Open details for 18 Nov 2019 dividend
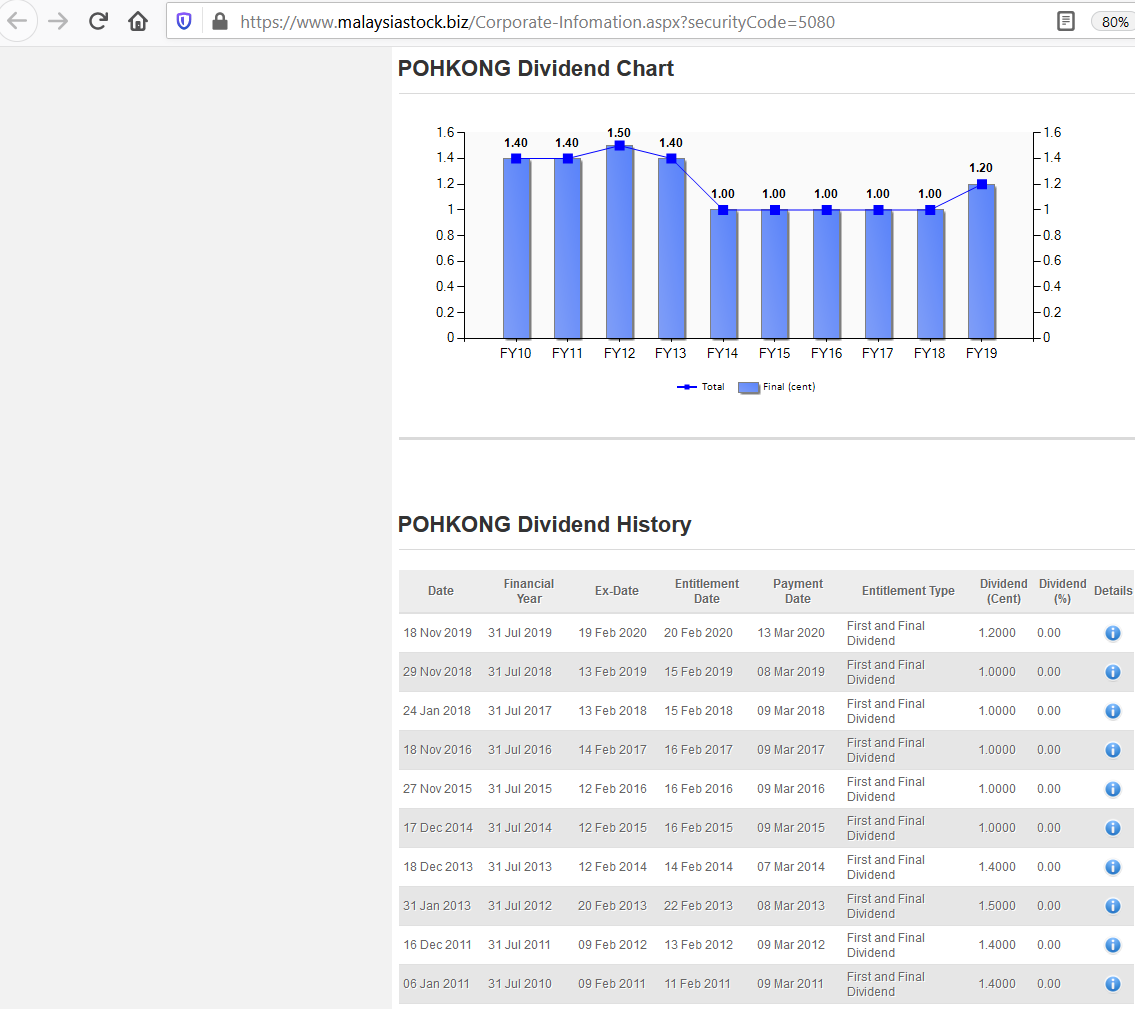Viewport: 1135px width, 1009px height. point(1112,633)
